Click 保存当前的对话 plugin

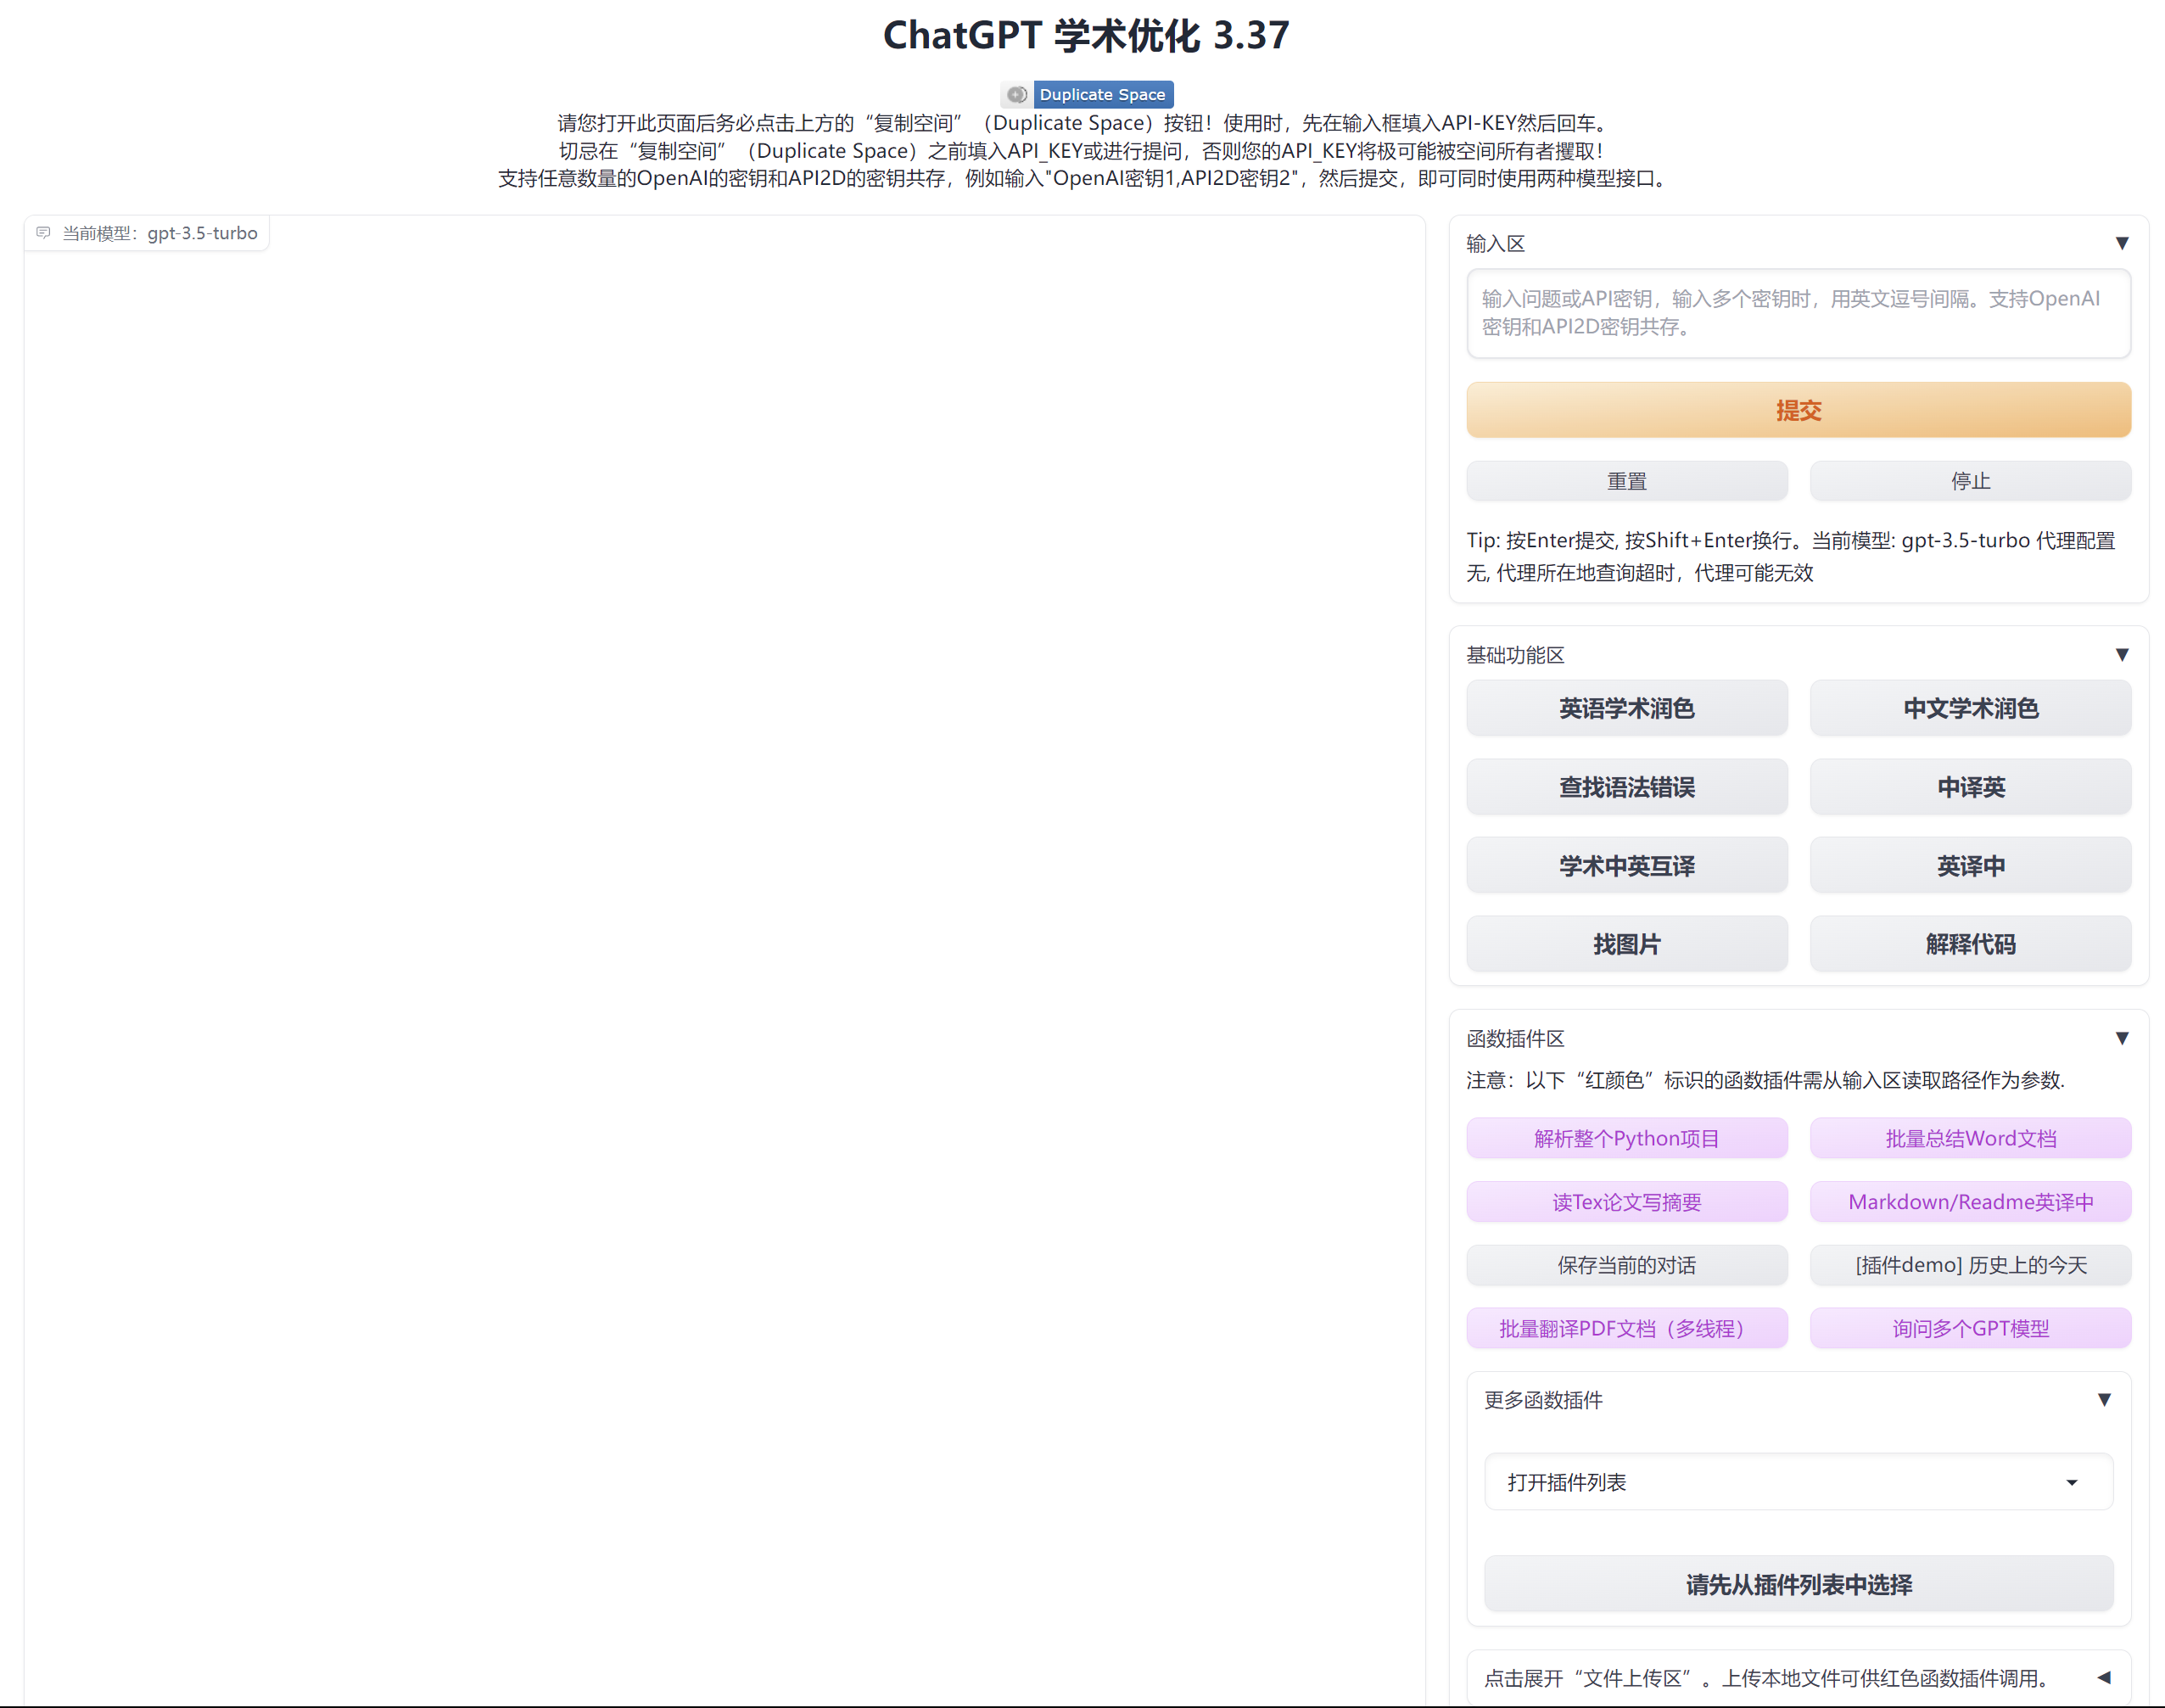pos(1627,1265)
